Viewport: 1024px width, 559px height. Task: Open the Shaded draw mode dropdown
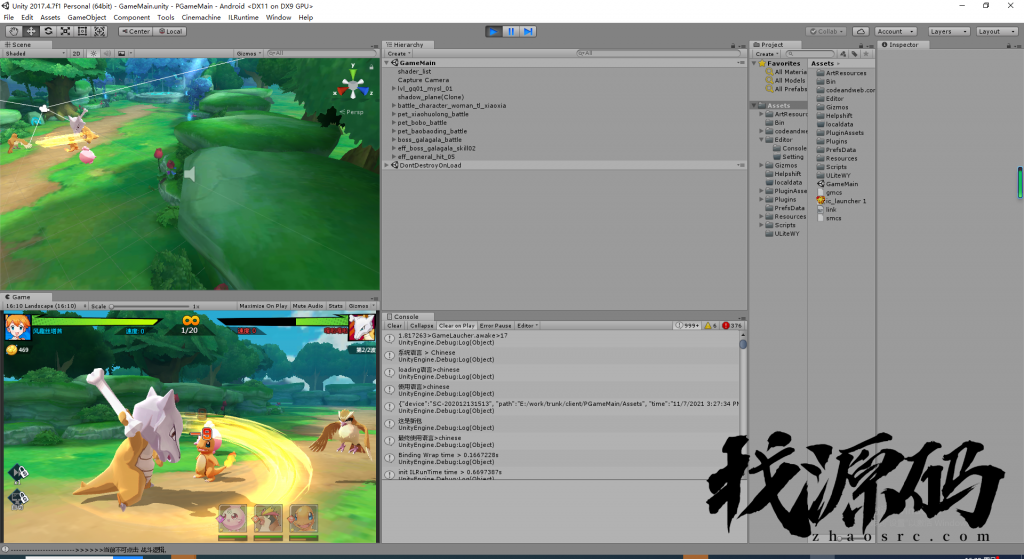(35, 54)
